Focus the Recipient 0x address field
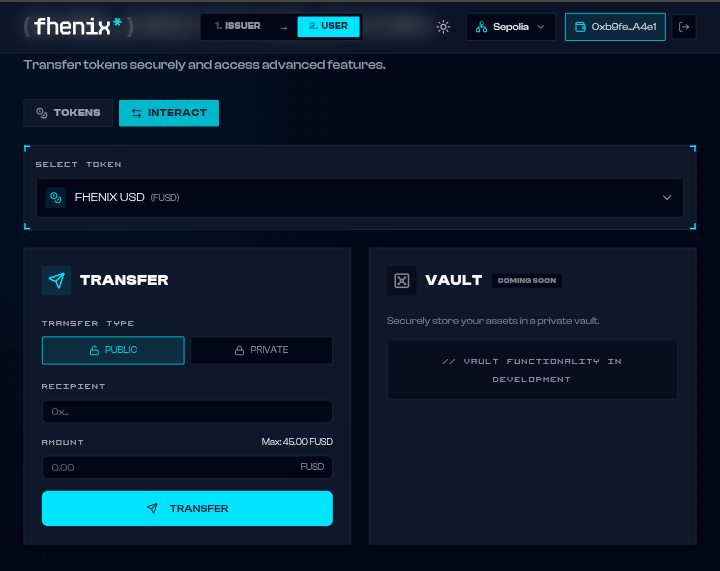Viewport: 720px width, 571px height. click(x=187, y=412)
